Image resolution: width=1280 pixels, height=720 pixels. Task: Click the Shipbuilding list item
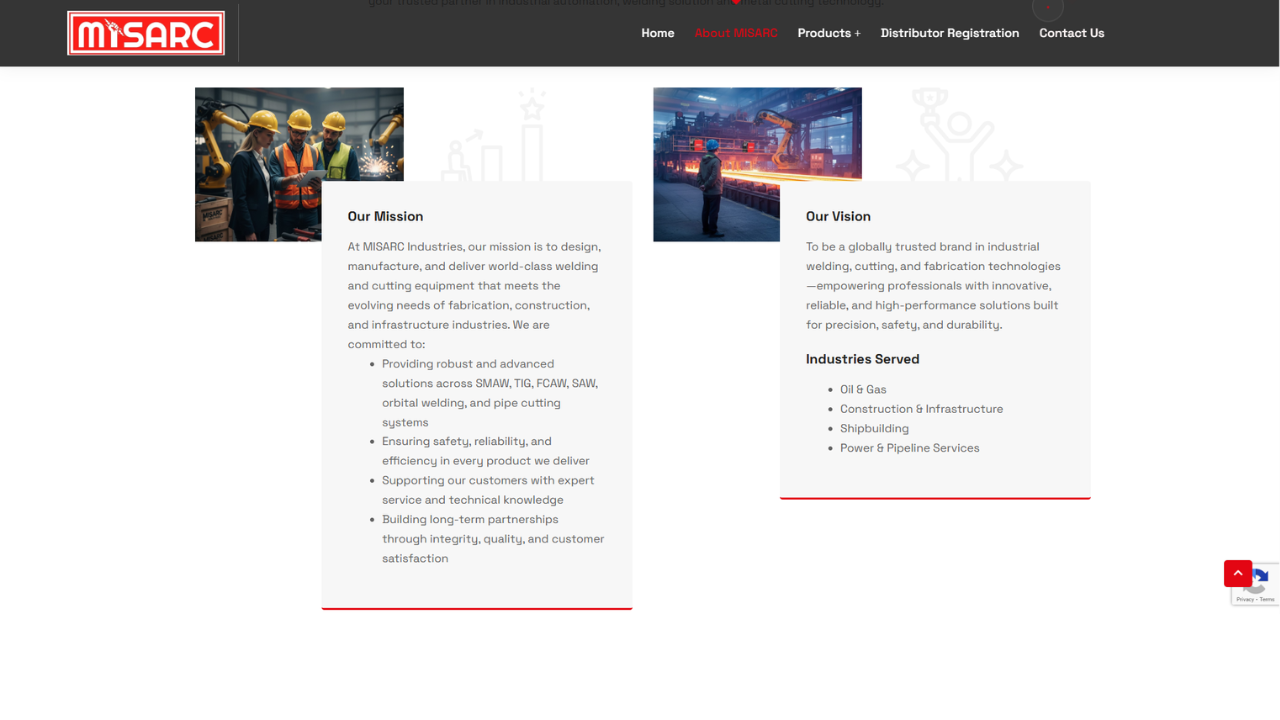tap(874, 428)
